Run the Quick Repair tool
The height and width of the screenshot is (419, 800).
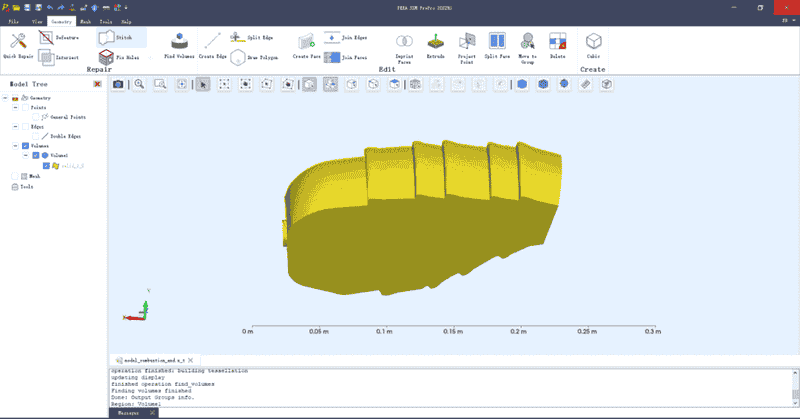pos(18,45)
